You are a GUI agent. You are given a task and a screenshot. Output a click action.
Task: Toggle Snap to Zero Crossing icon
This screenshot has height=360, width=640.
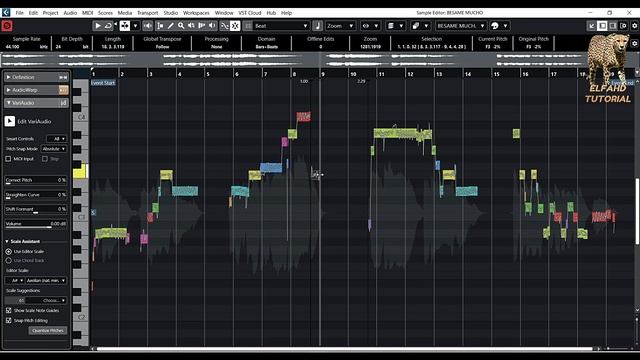[x=224, y=26]
